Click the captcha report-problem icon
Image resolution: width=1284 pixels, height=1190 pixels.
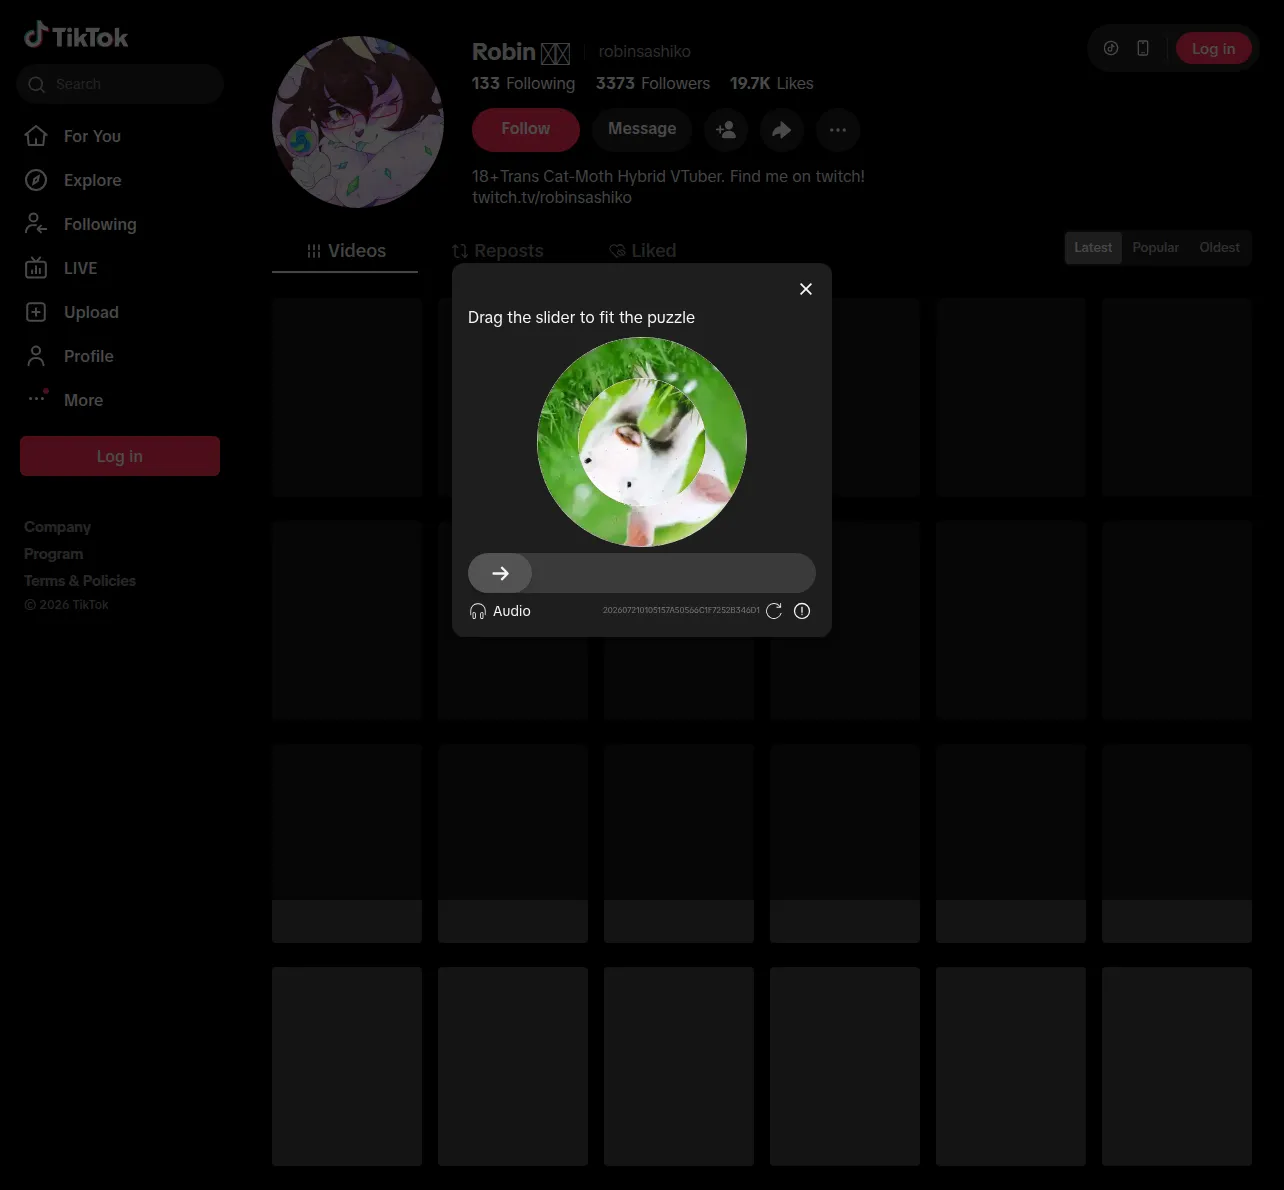coord(802,611)
